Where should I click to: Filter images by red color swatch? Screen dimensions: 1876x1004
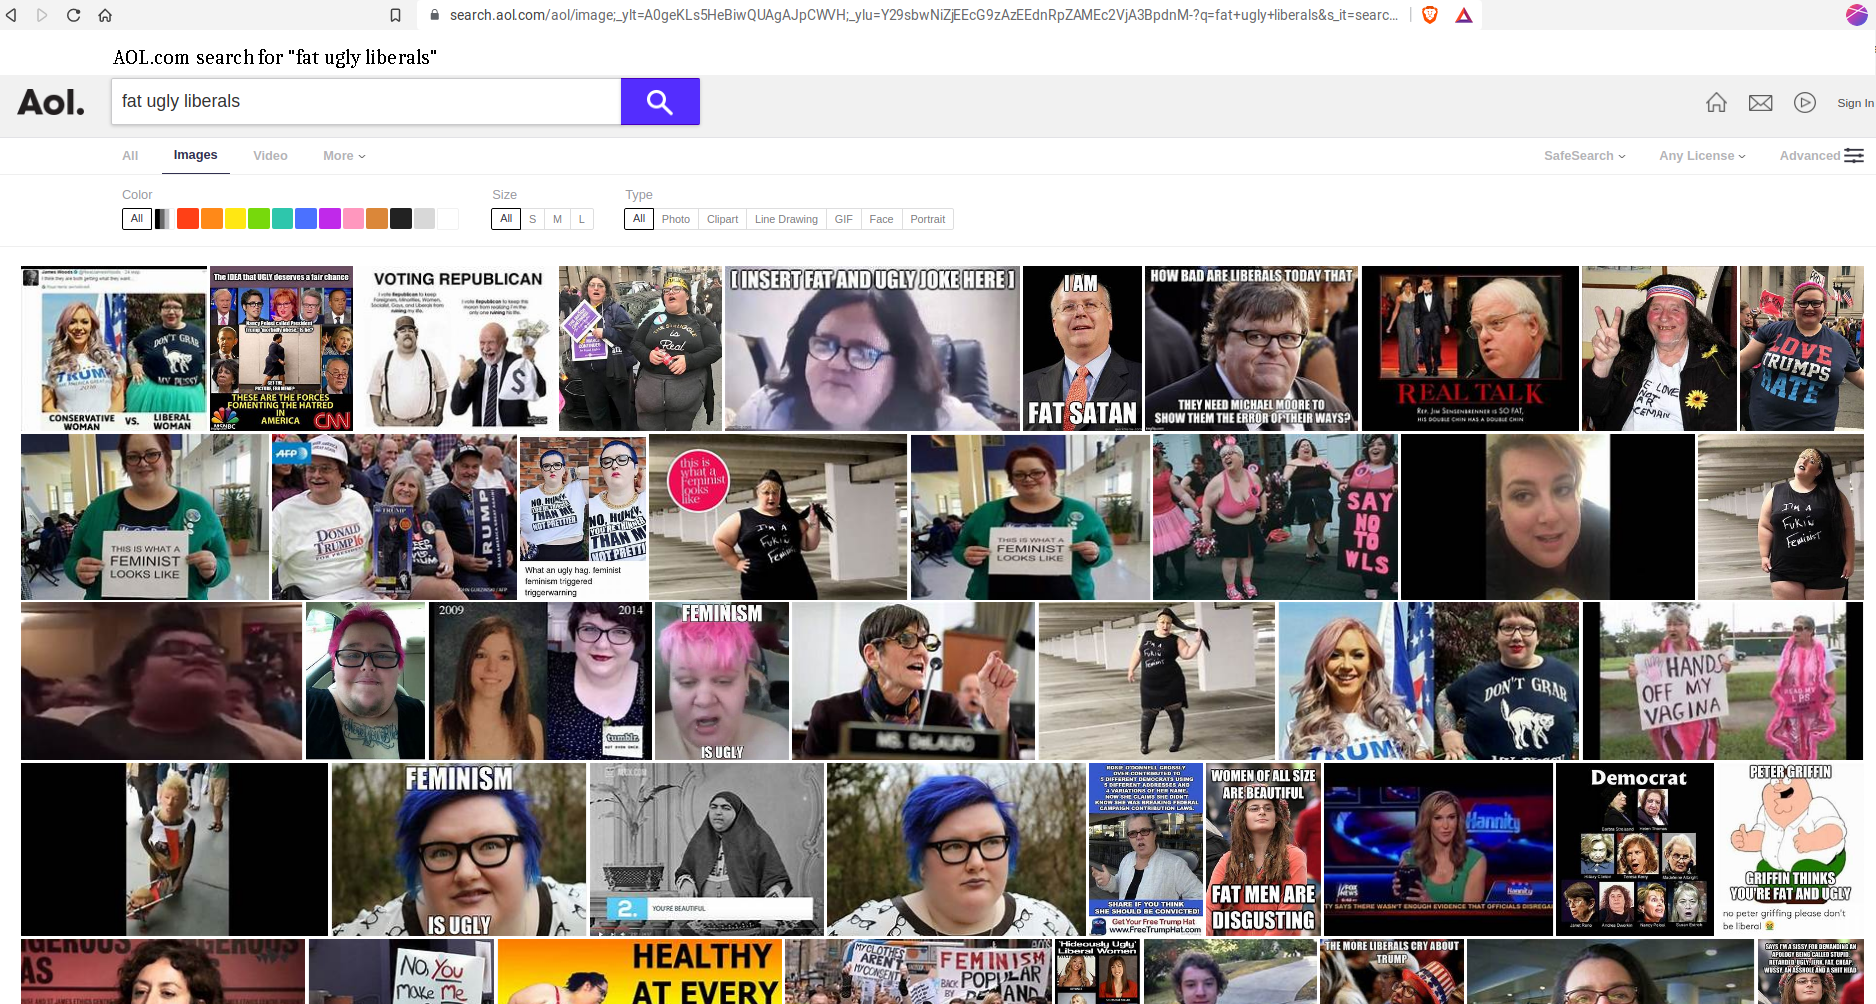point(187,219)
